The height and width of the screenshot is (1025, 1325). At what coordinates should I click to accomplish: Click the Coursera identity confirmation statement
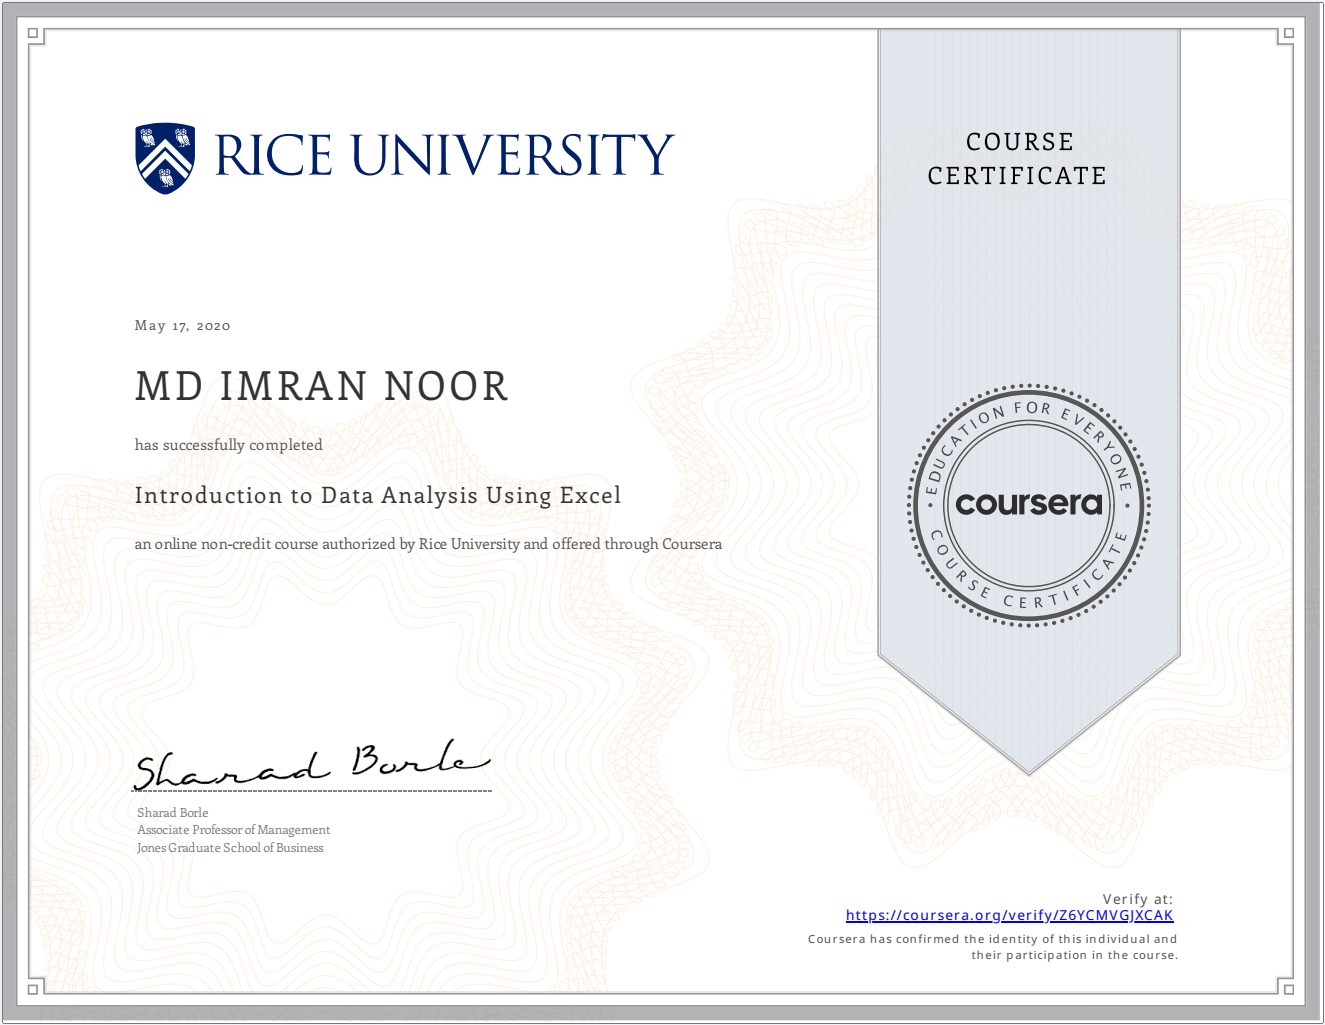tap(993, 947)
